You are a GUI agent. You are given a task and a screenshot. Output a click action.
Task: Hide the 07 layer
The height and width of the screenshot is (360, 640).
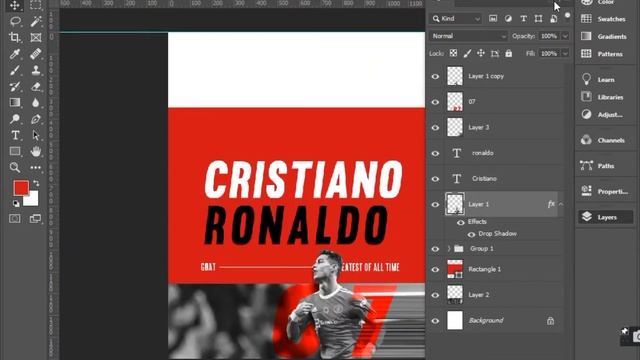pos(435,102)
